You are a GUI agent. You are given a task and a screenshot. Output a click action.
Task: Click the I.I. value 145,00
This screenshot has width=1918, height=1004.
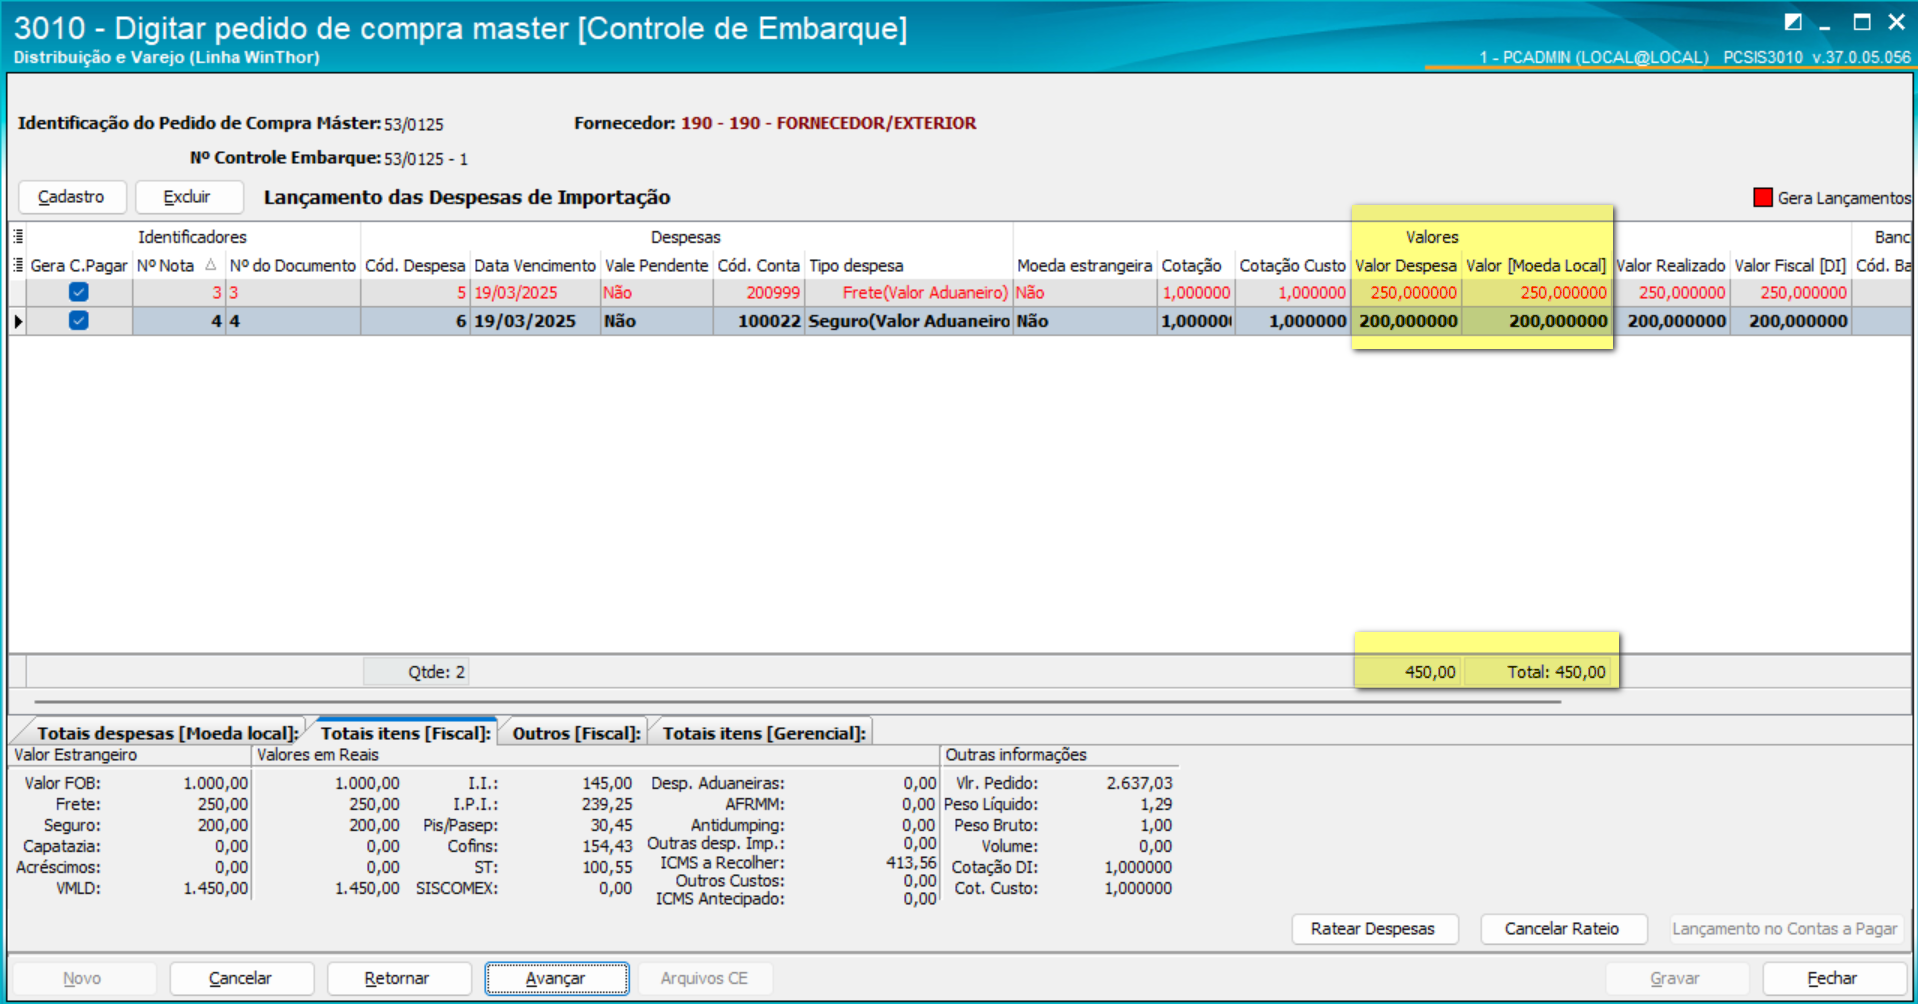(607, 783)
